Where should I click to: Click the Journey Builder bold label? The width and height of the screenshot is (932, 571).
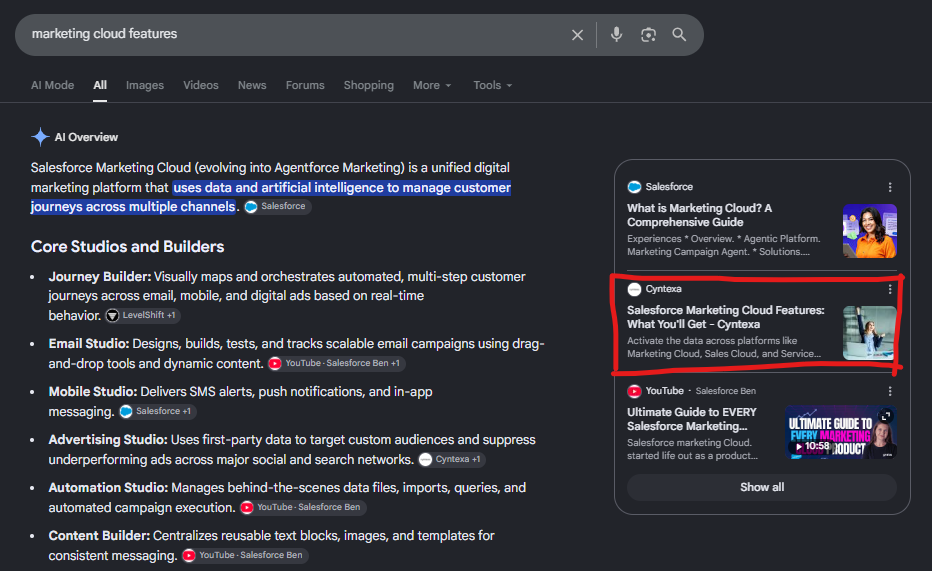click(100, 277)
